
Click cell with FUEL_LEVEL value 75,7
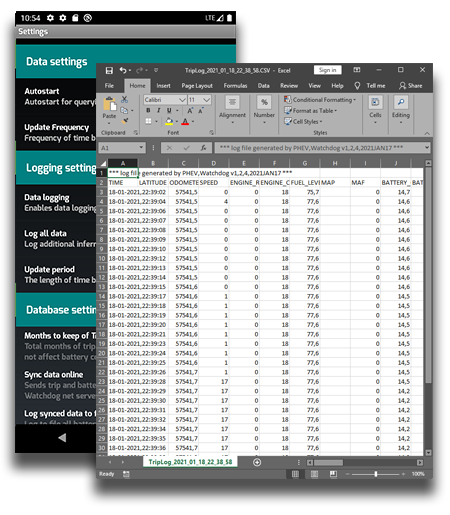tap(305, 192)
